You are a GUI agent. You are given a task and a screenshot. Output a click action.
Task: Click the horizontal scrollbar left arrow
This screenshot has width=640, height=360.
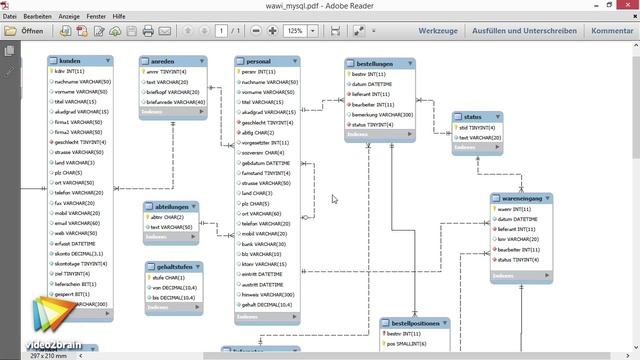(81, 356)
